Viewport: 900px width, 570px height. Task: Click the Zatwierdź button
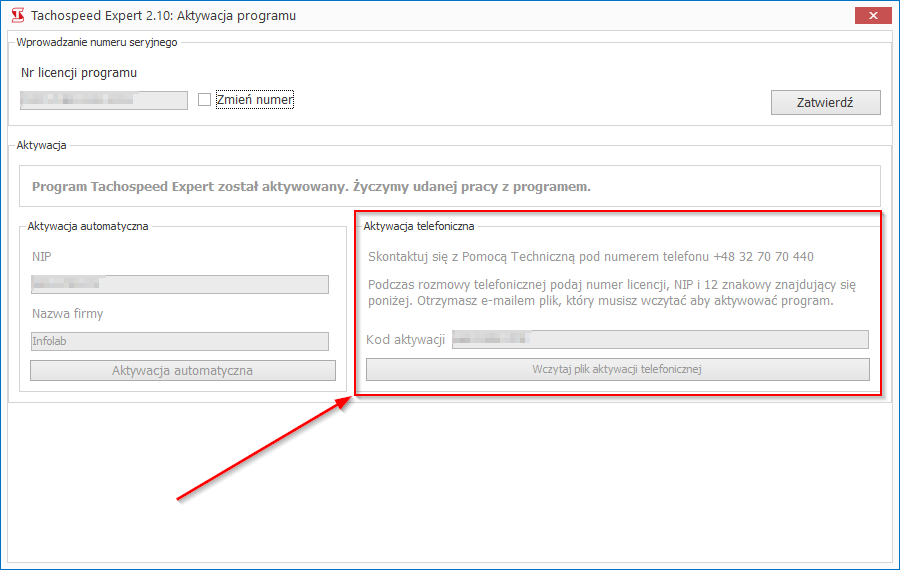[825, 102]
